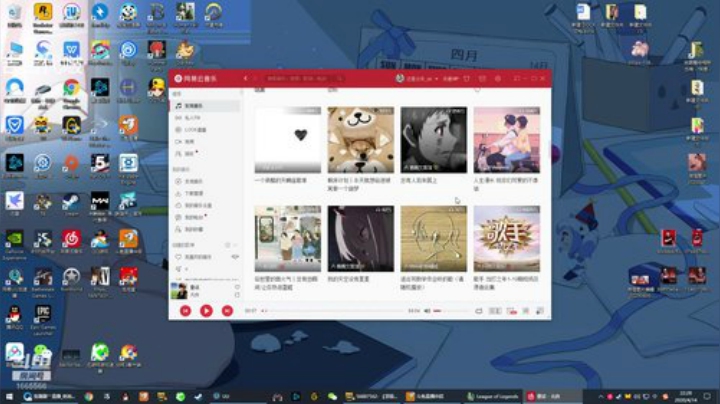
Task: Like the current song with heart icon
Action: (237, 287)
